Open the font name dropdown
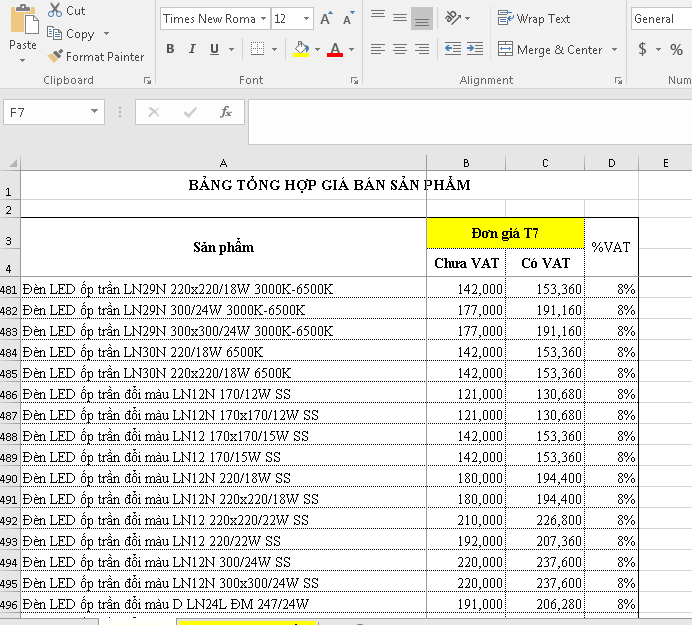692x625 pixels. (263, 19)
